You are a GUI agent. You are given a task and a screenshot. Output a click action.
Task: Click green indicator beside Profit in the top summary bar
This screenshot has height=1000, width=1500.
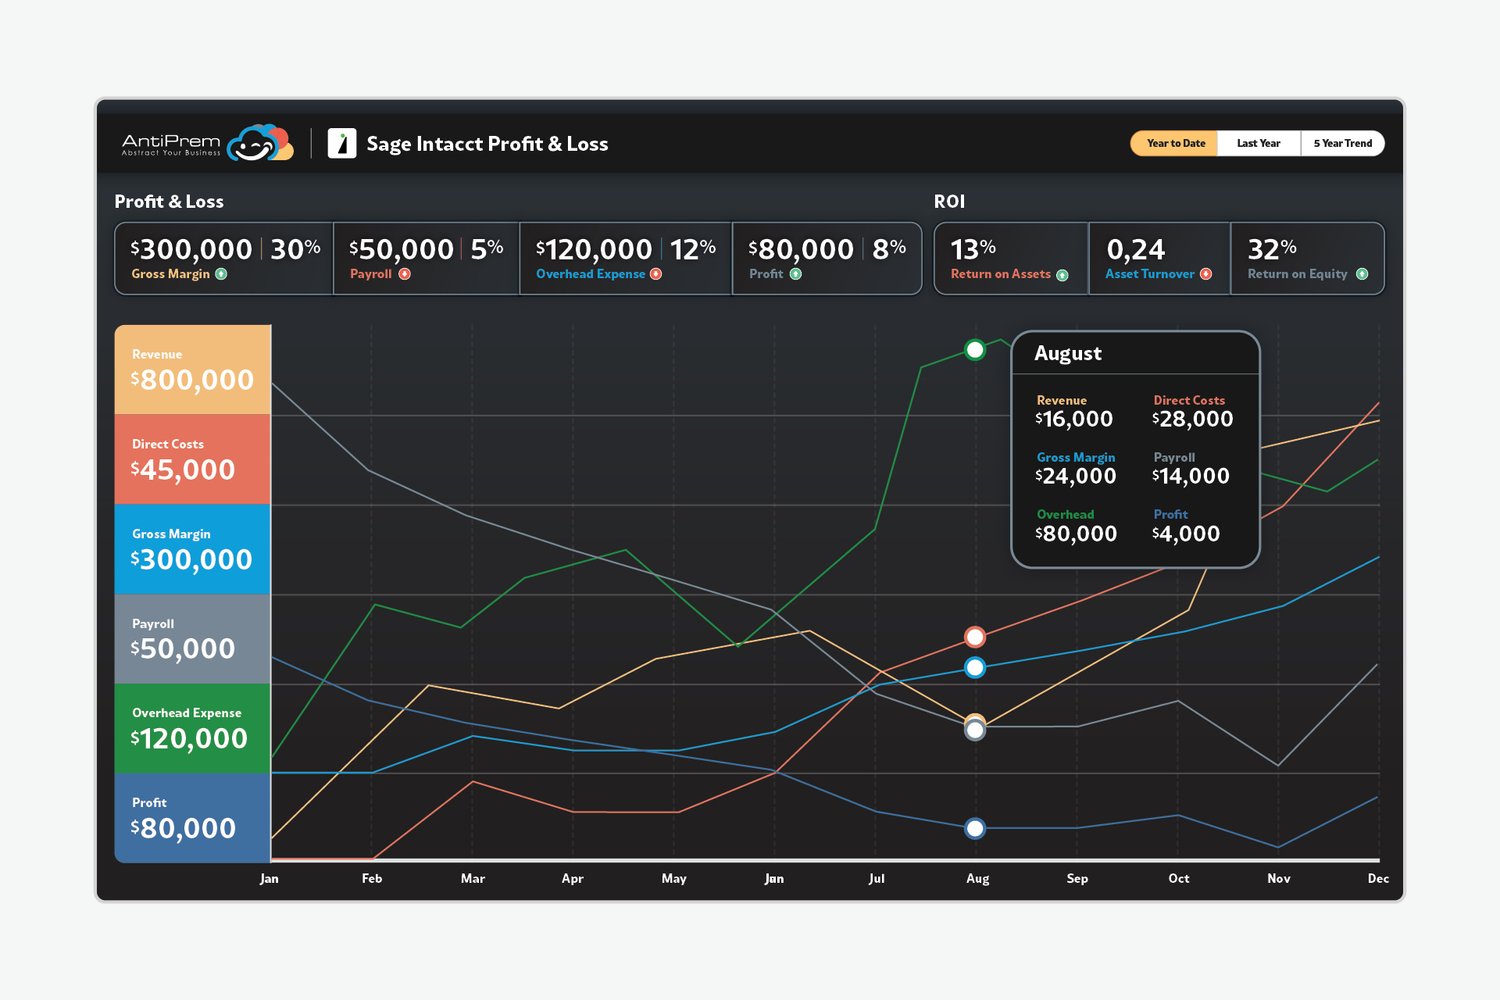[x=796, y=274]
